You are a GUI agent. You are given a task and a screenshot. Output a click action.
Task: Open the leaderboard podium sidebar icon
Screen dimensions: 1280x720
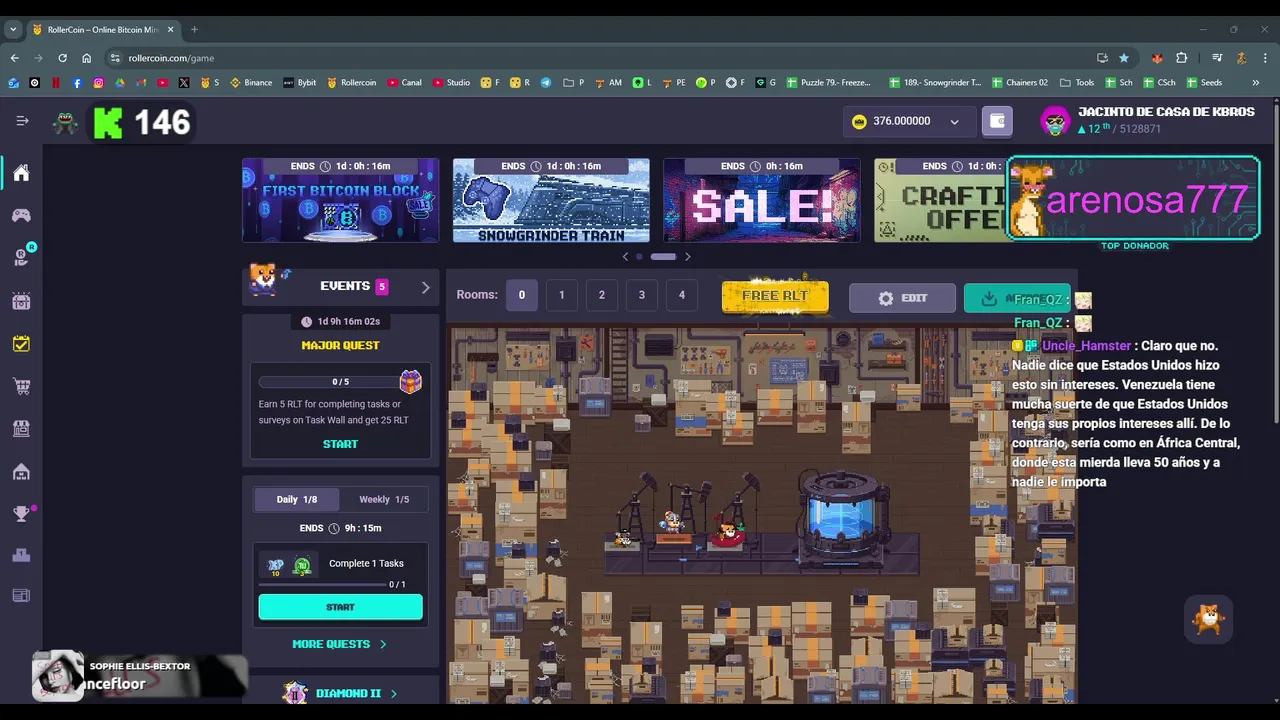point(21,555)
